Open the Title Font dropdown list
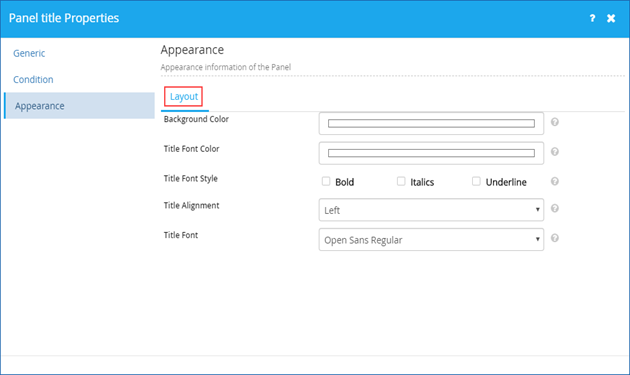 pos(431,240)
